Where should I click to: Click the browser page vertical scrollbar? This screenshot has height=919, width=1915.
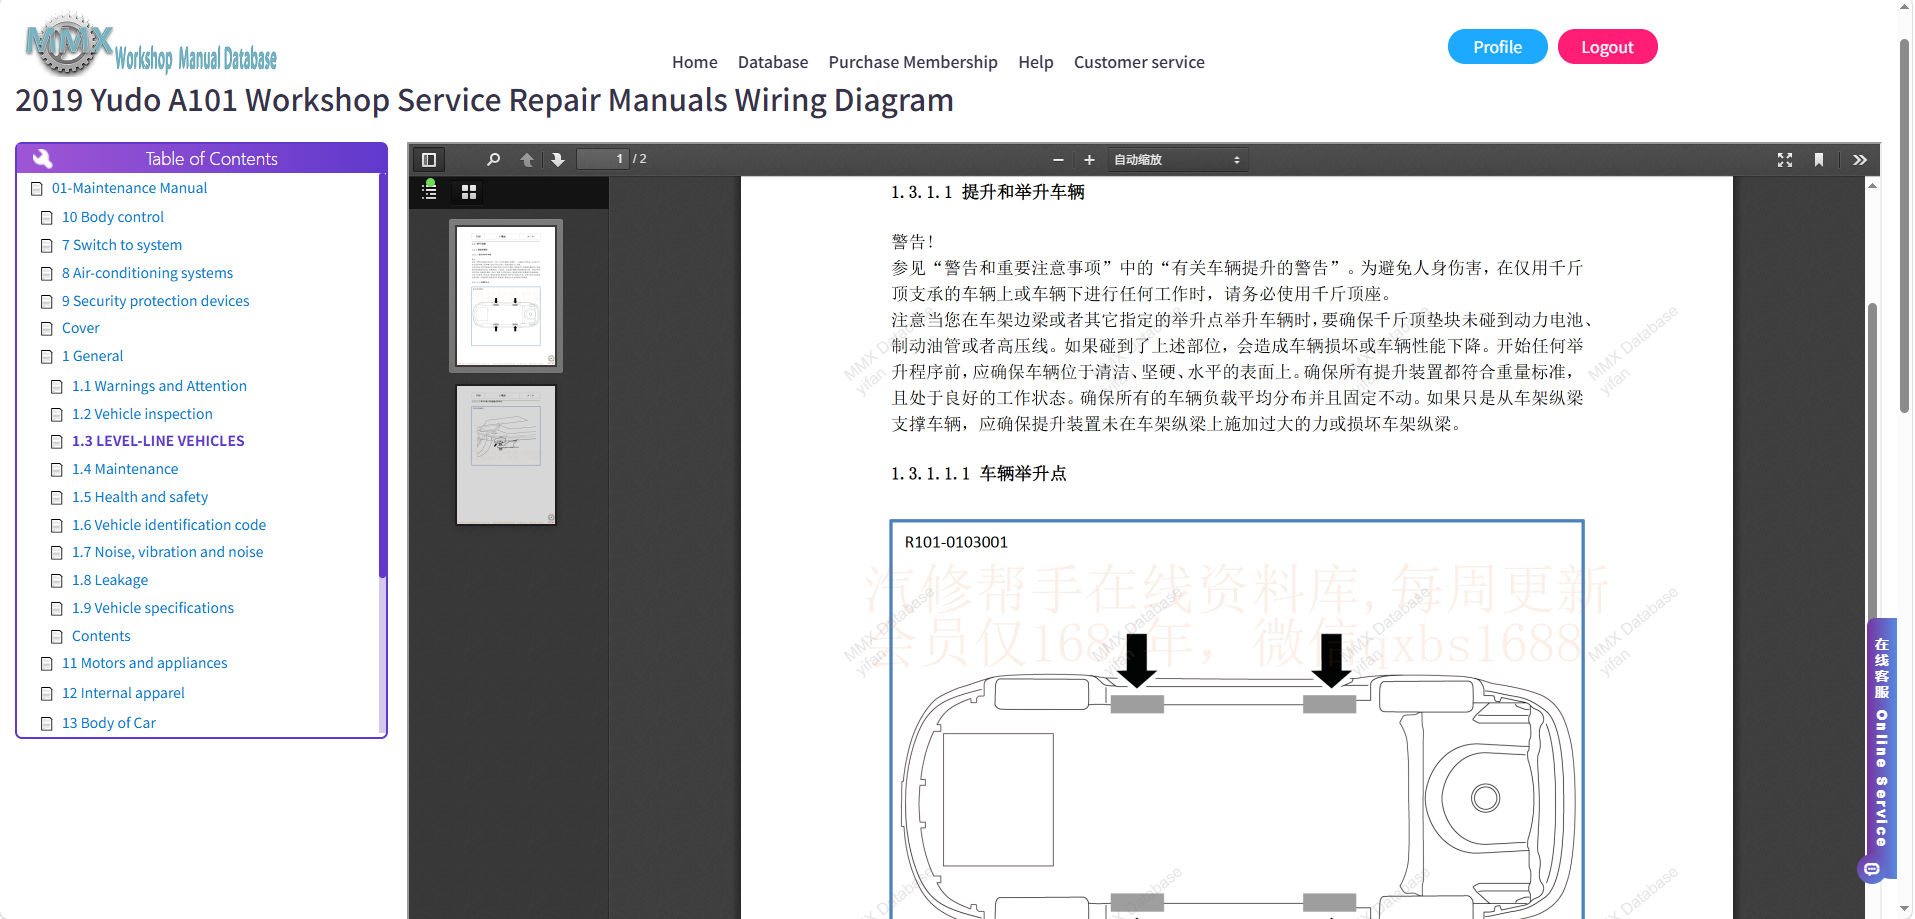click(1905, 225)
